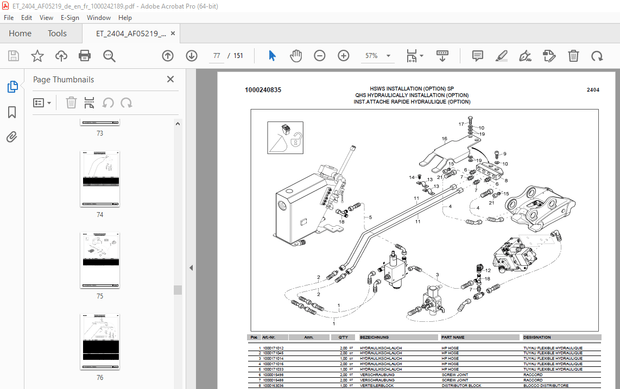Viewport: 620px width, 389px height.
Task: Open the Help menu
Action: [x=125, y=18]
